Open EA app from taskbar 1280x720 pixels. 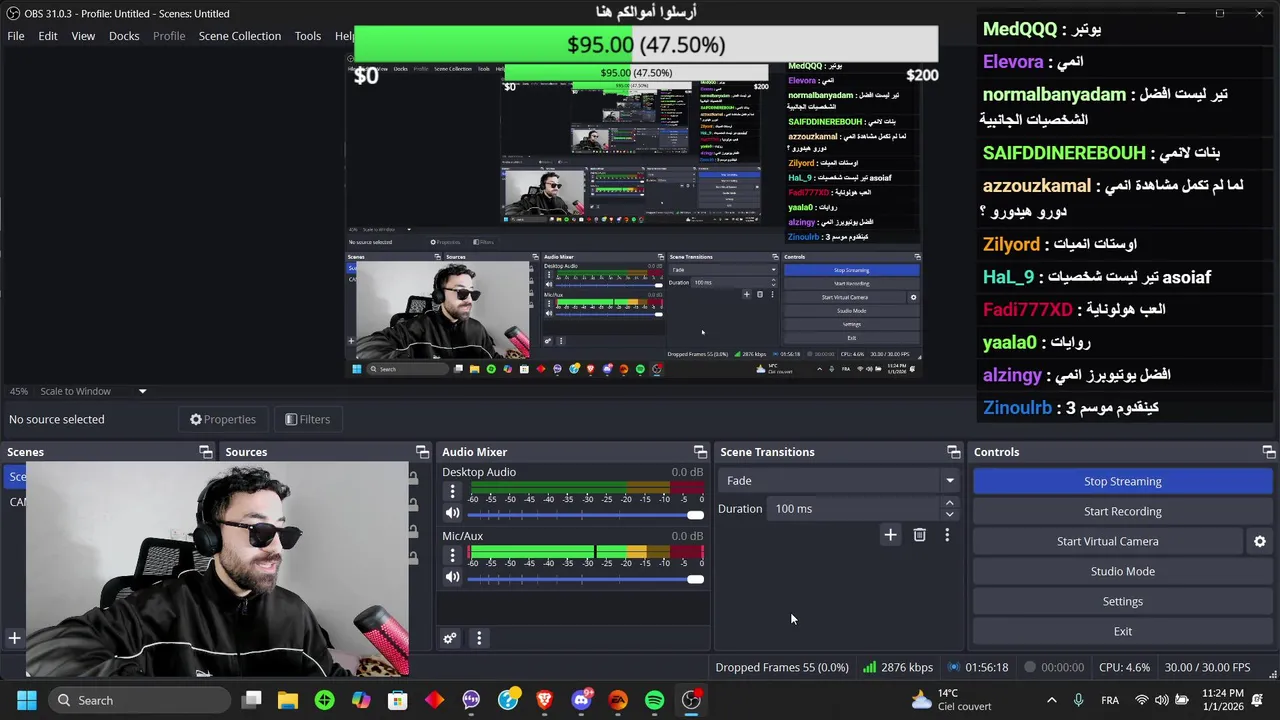click(618, 700)
